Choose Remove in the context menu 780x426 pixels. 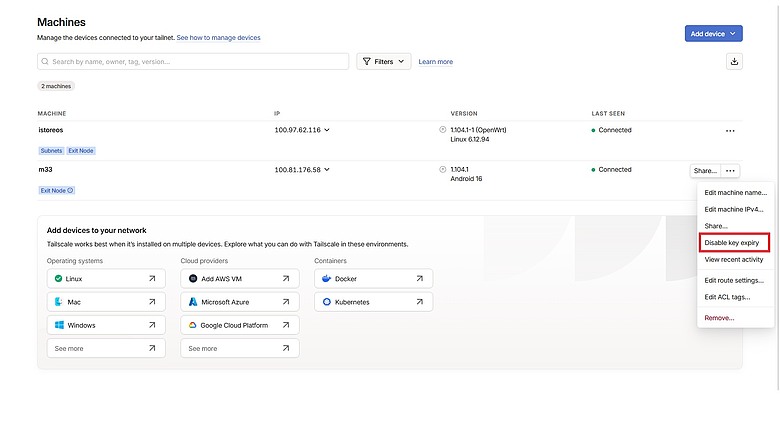(735, 318)
